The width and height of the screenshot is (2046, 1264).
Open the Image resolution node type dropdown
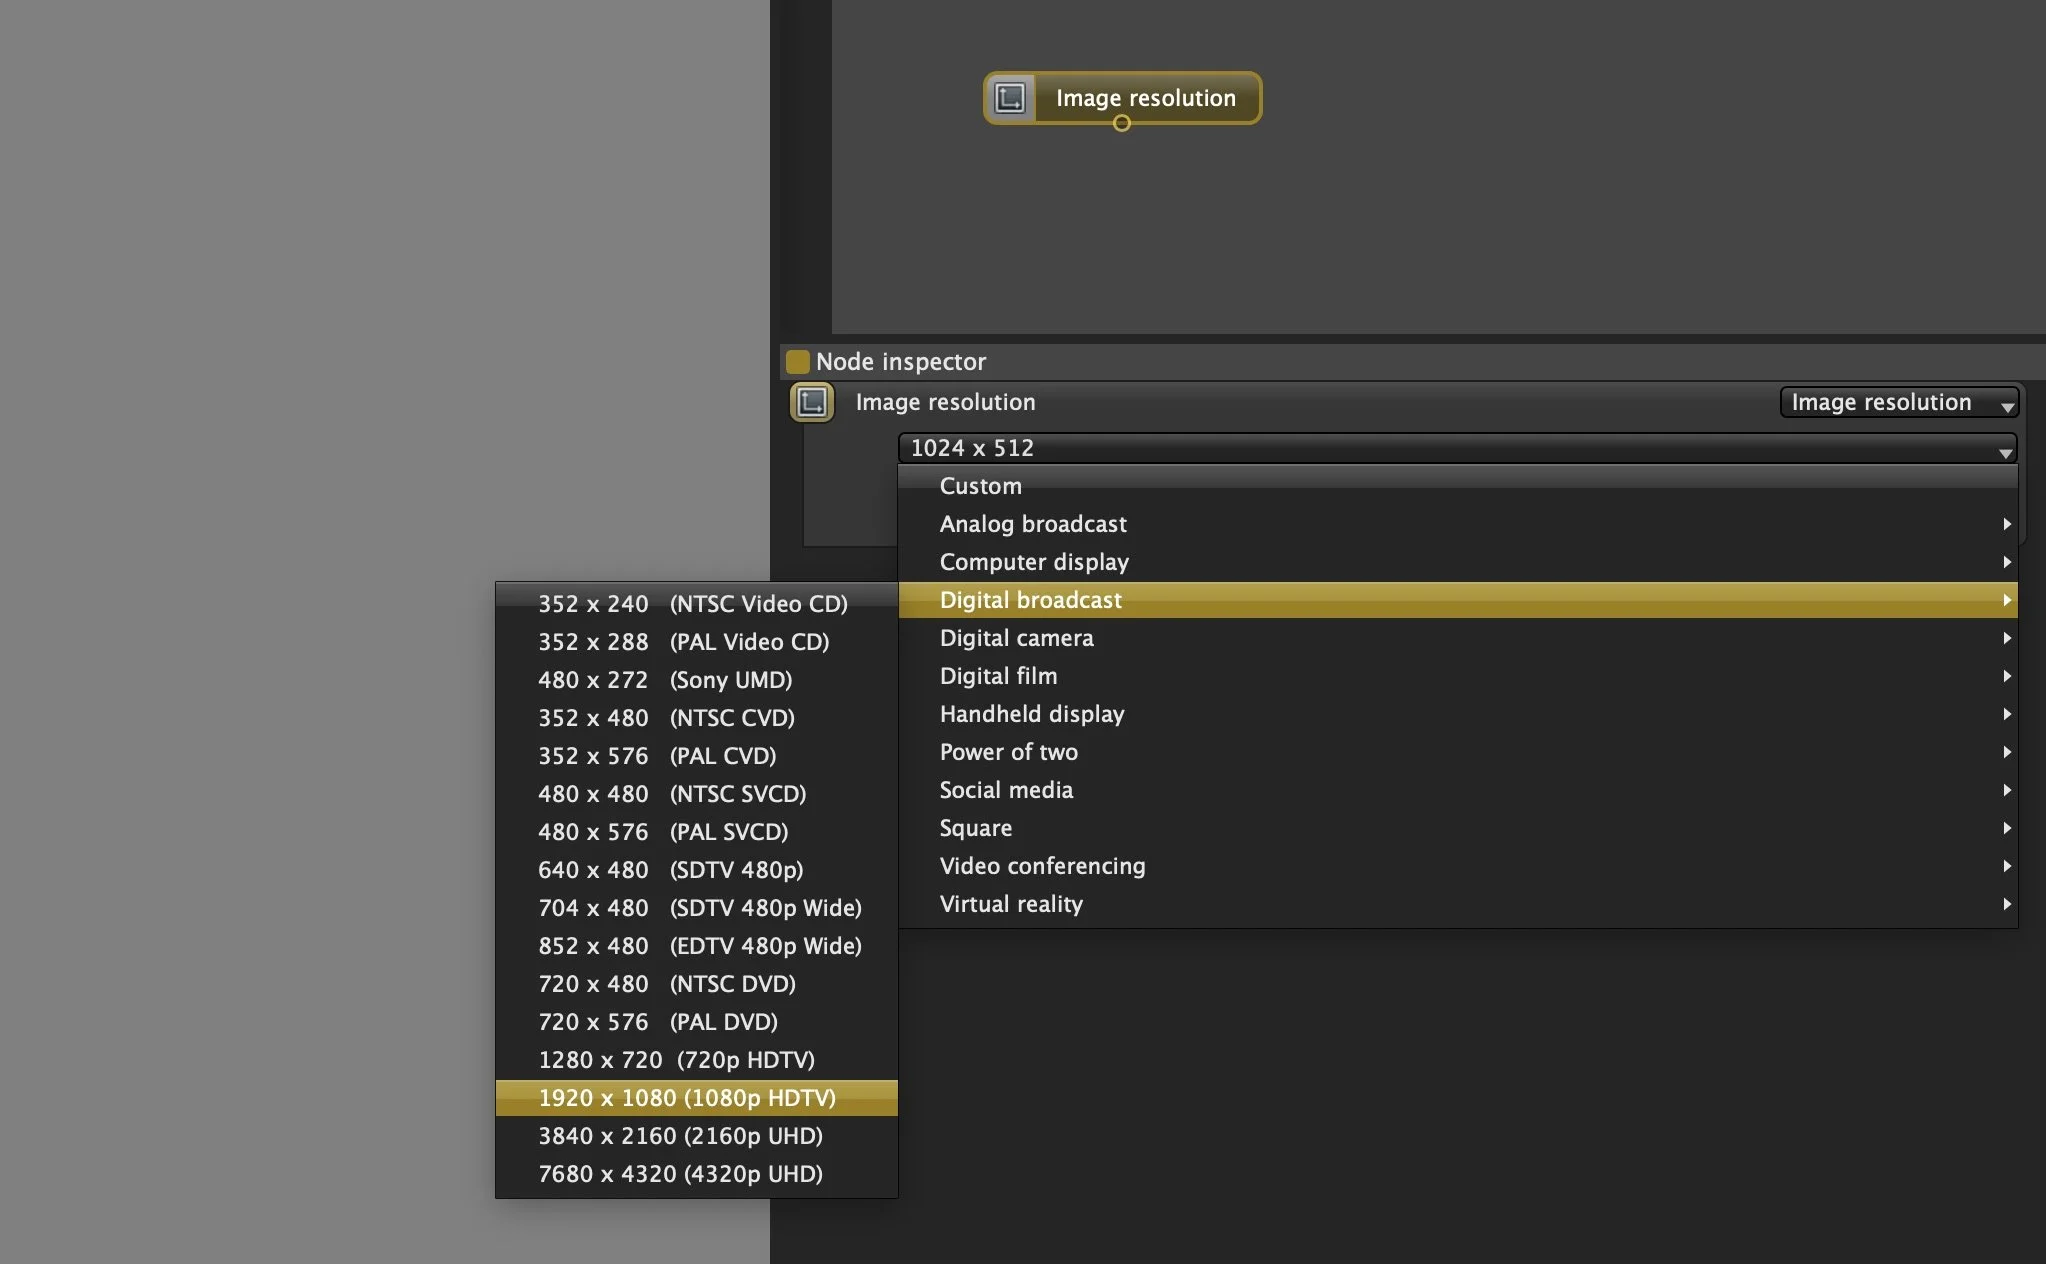tap(1898, 402)
